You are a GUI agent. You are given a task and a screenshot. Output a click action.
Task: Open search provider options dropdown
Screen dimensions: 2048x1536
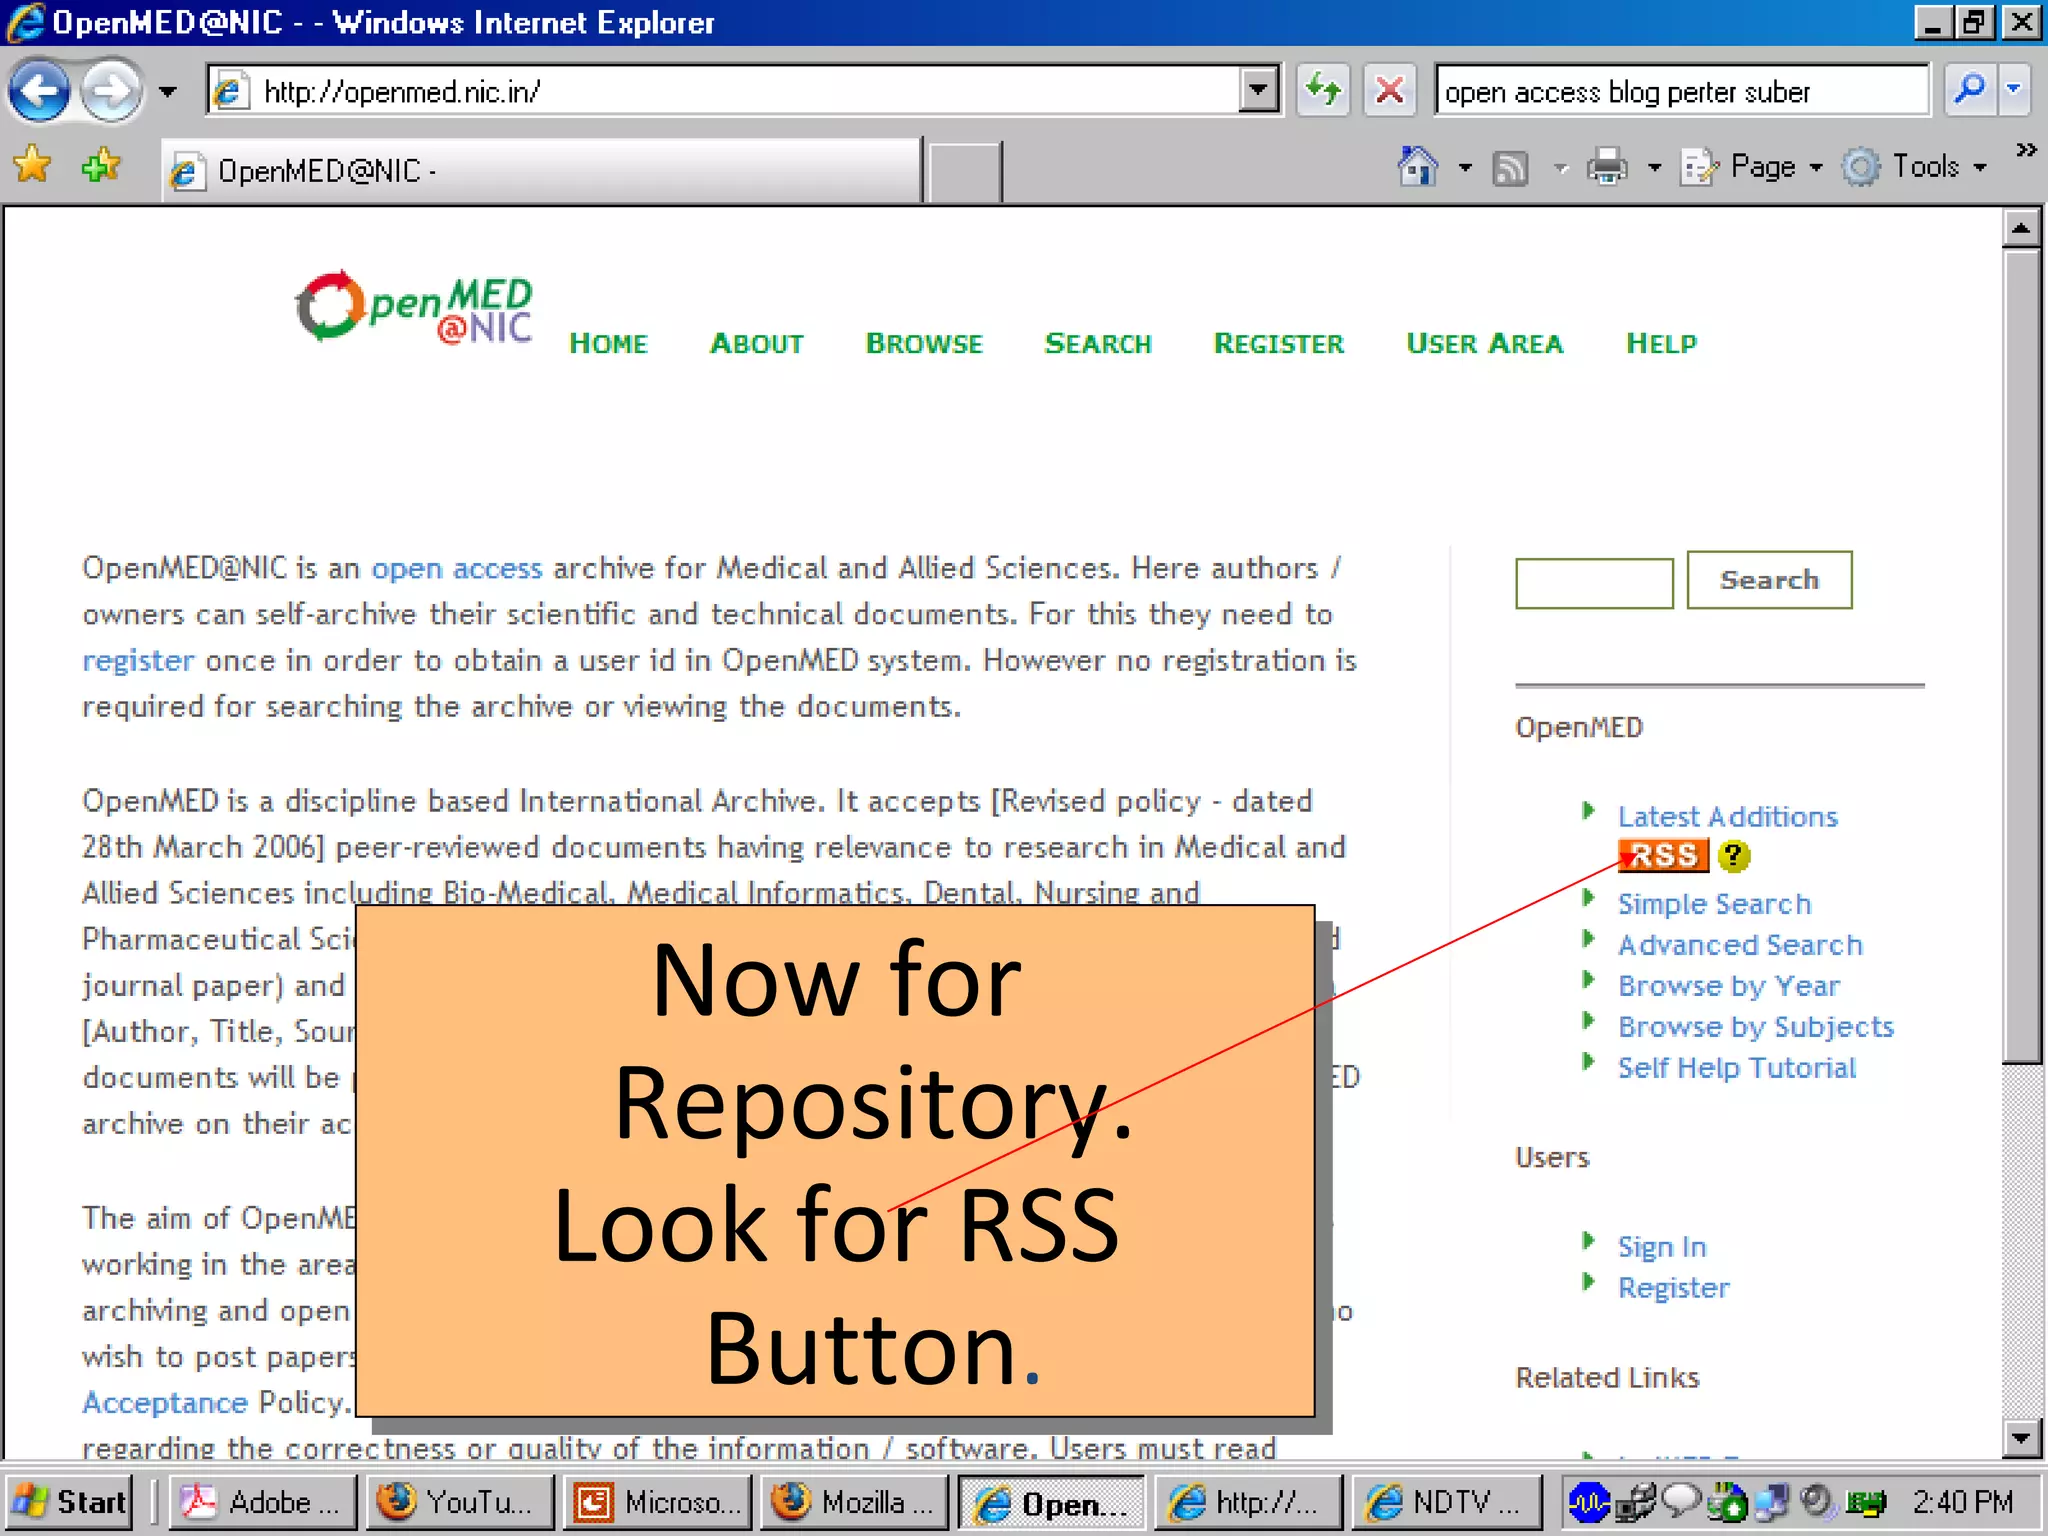[2014, 91]
